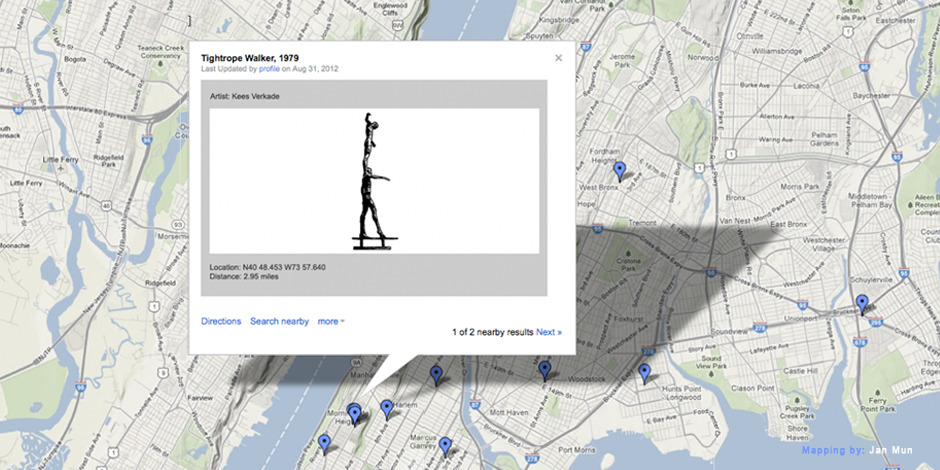The width and height of the screenshot is (940, 470).
Task: Click the Tightrope Walker sculpture image
Action: (x=374, y=181)
